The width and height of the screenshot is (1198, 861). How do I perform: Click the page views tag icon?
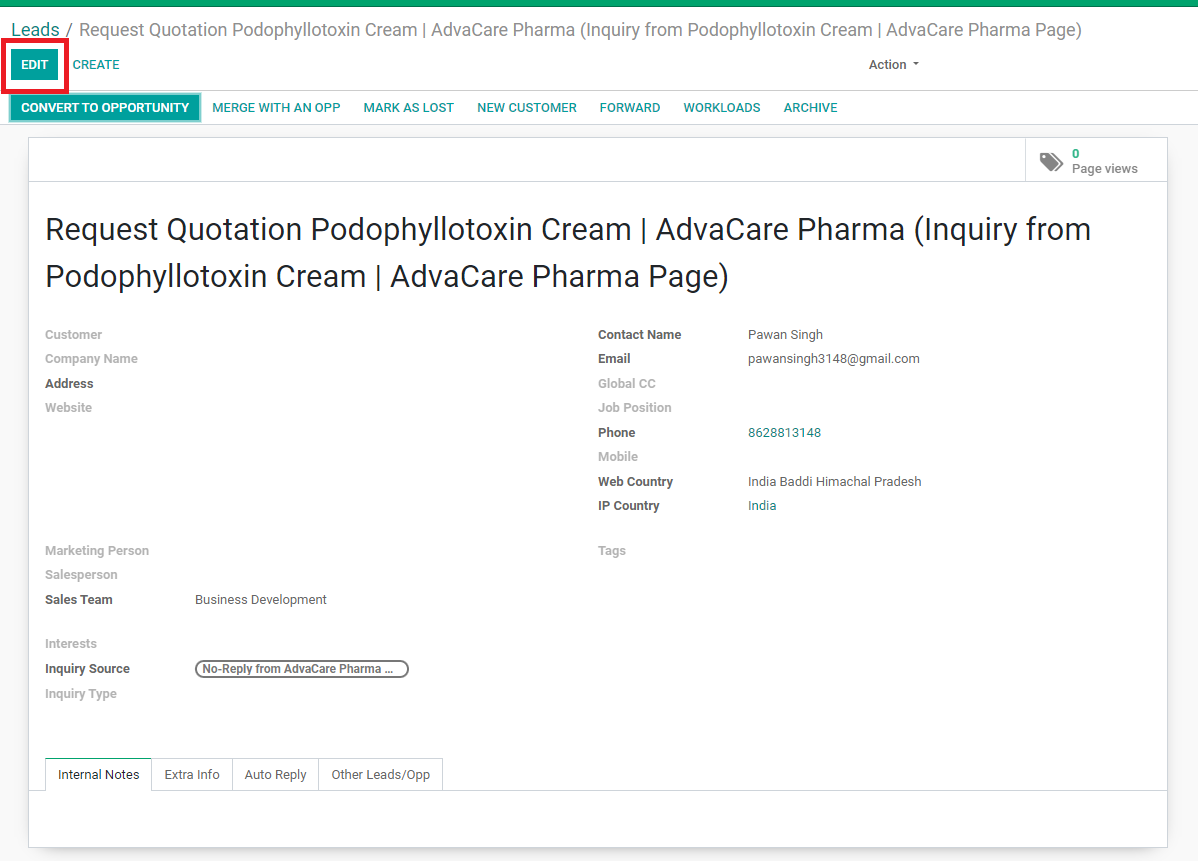(1051, 161)
